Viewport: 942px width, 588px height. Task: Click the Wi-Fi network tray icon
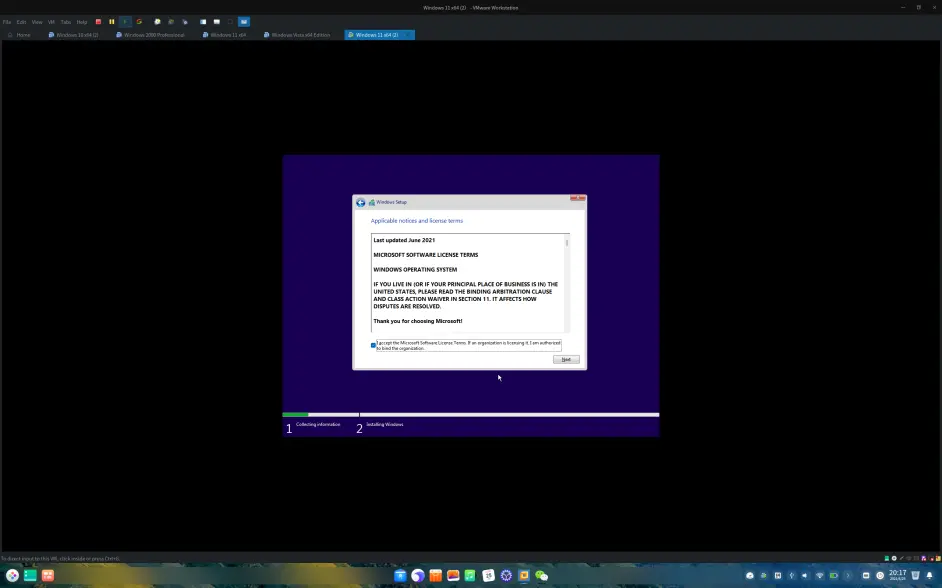click(819, 575)
